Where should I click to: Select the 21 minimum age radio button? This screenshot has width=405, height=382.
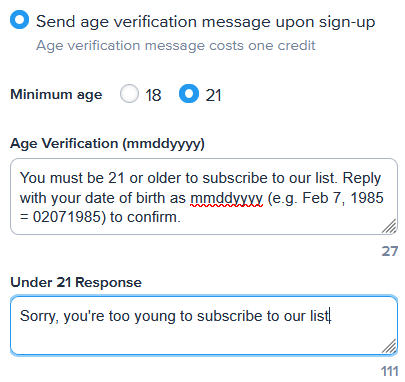click(x=189, y=94)
